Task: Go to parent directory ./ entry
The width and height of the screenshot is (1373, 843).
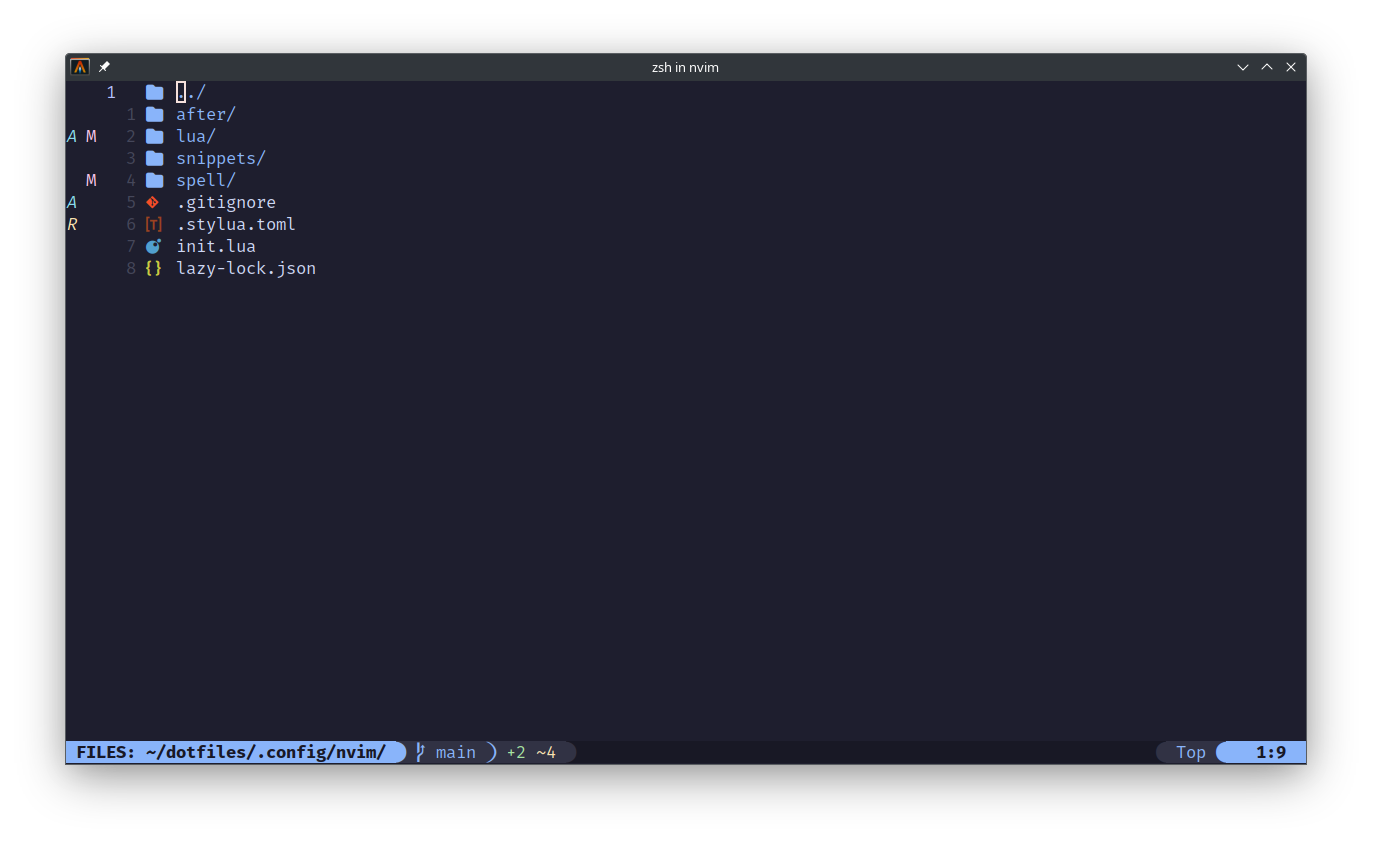Action: pos(191,92)
